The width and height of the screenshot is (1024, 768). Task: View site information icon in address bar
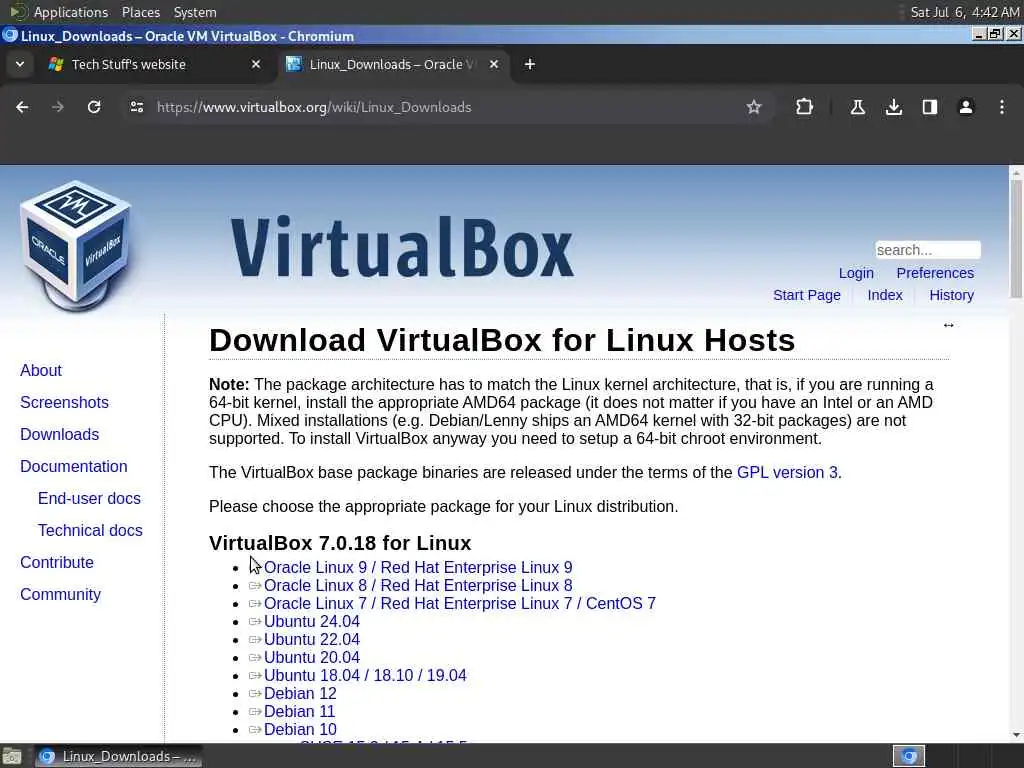click(x=136, y=107)
